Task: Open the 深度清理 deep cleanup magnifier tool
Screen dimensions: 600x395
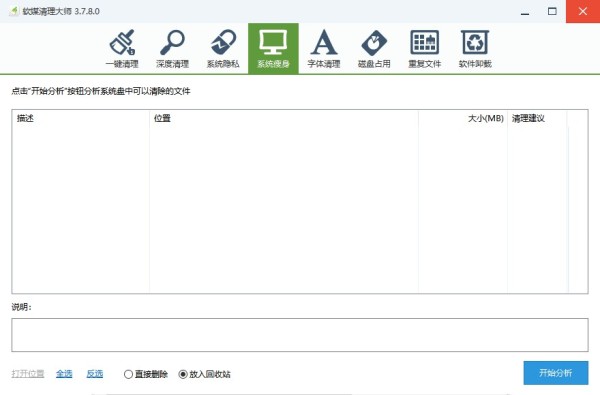Action: [x=173, y=49]
